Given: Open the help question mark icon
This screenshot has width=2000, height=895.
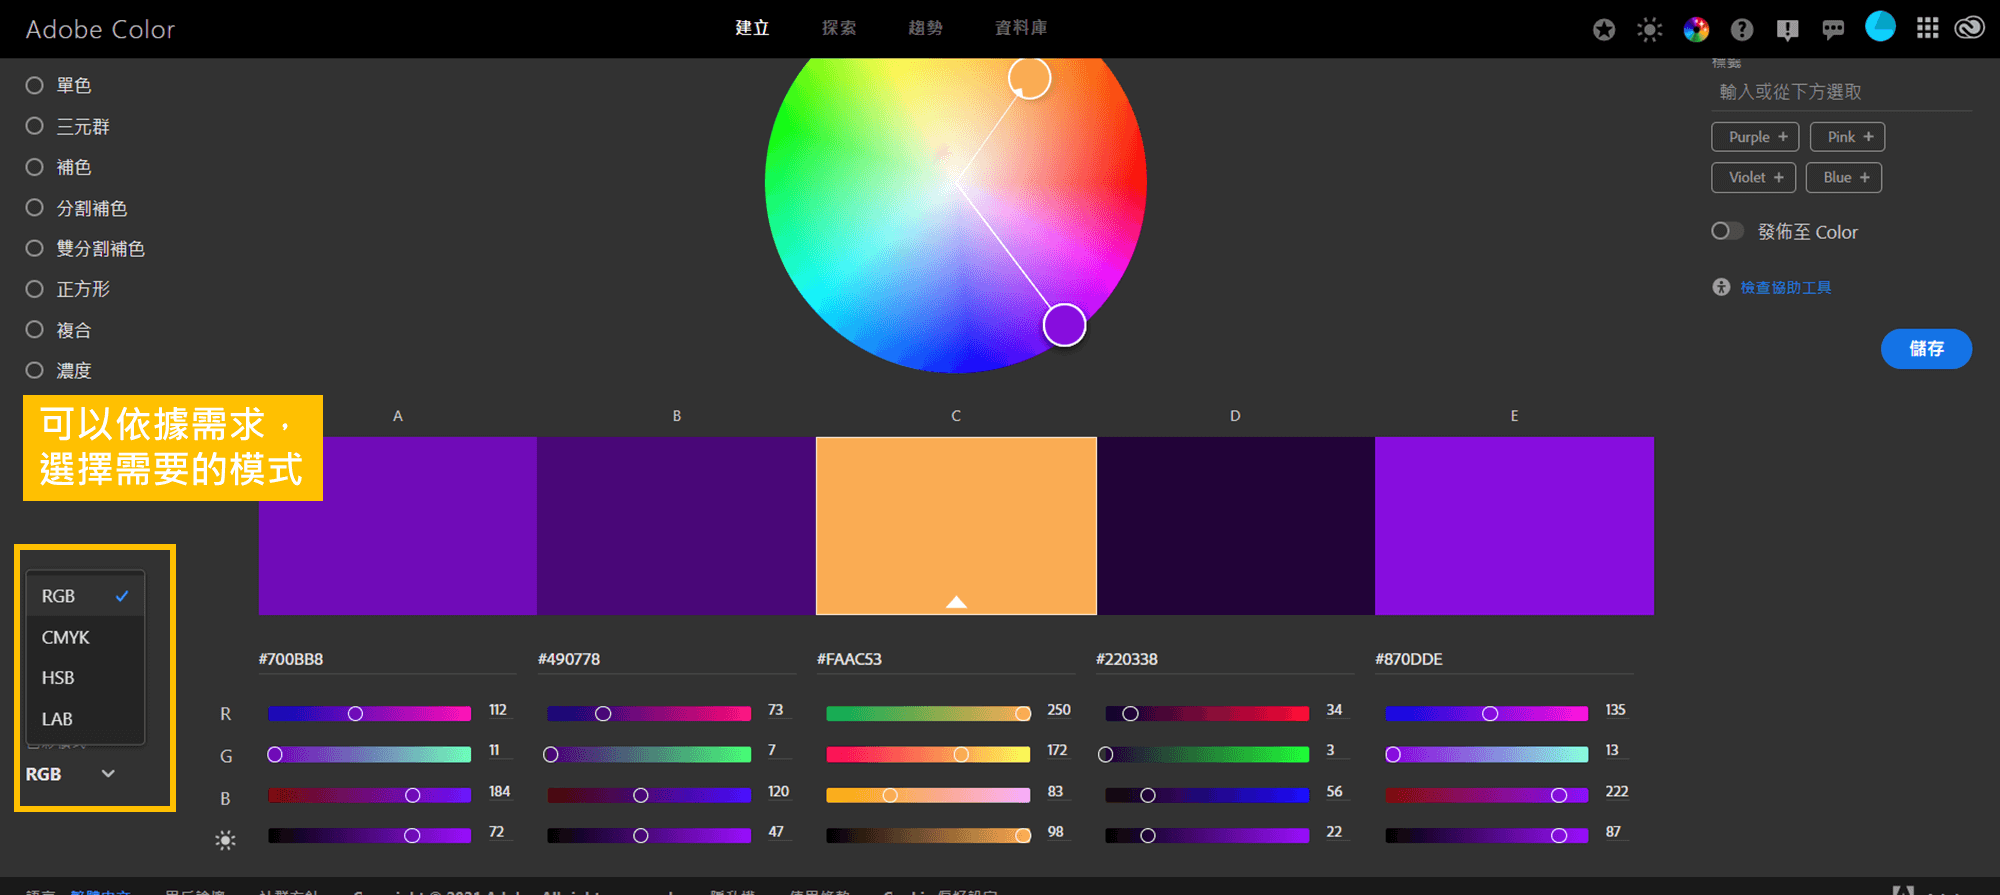Looking at the screenshot, I should click(x=1742, y=30).
